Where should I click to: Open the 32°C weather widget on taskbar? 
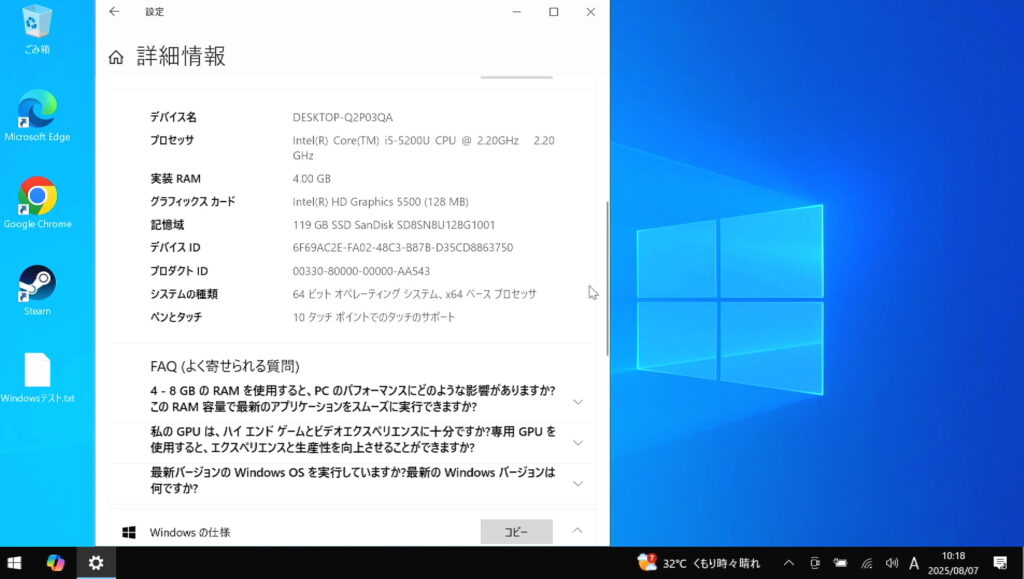(700, 563)
